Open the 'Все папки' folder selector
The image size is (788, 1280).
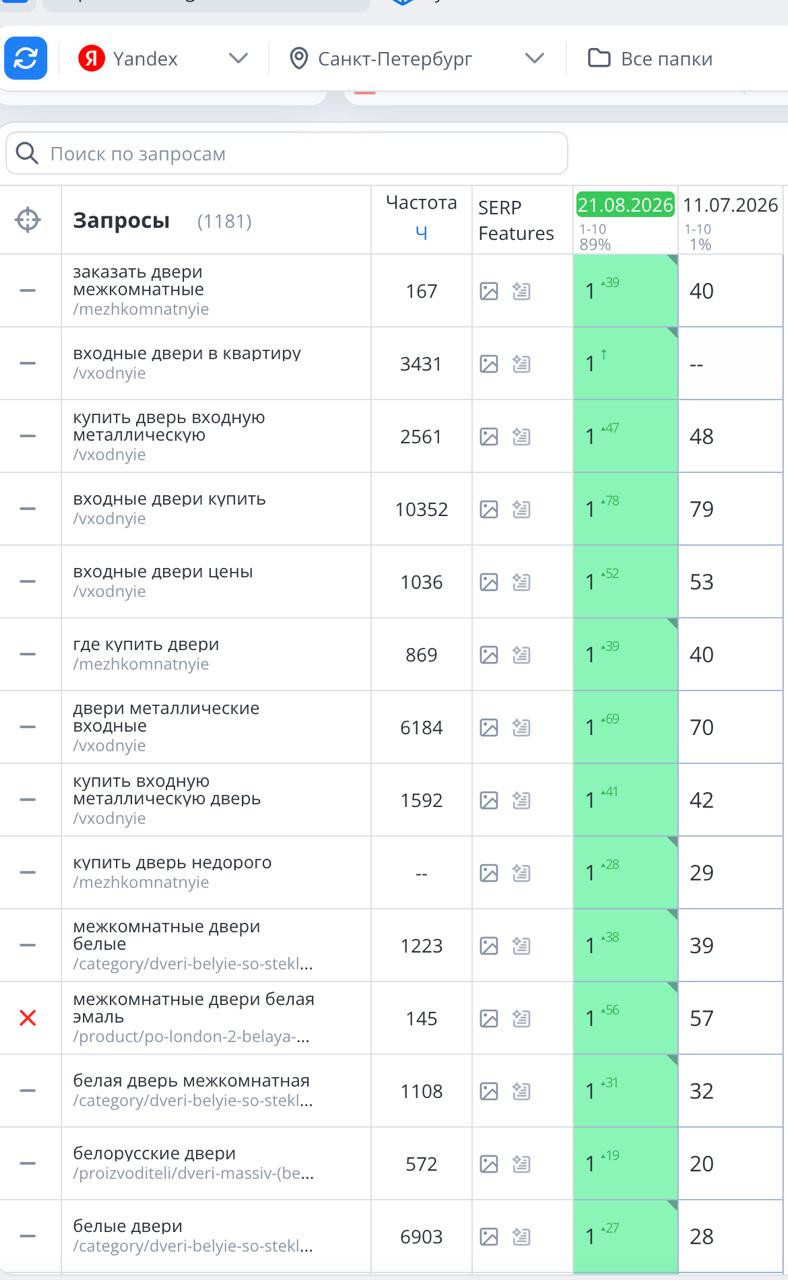pyautogui.click(x=650, y=58)
